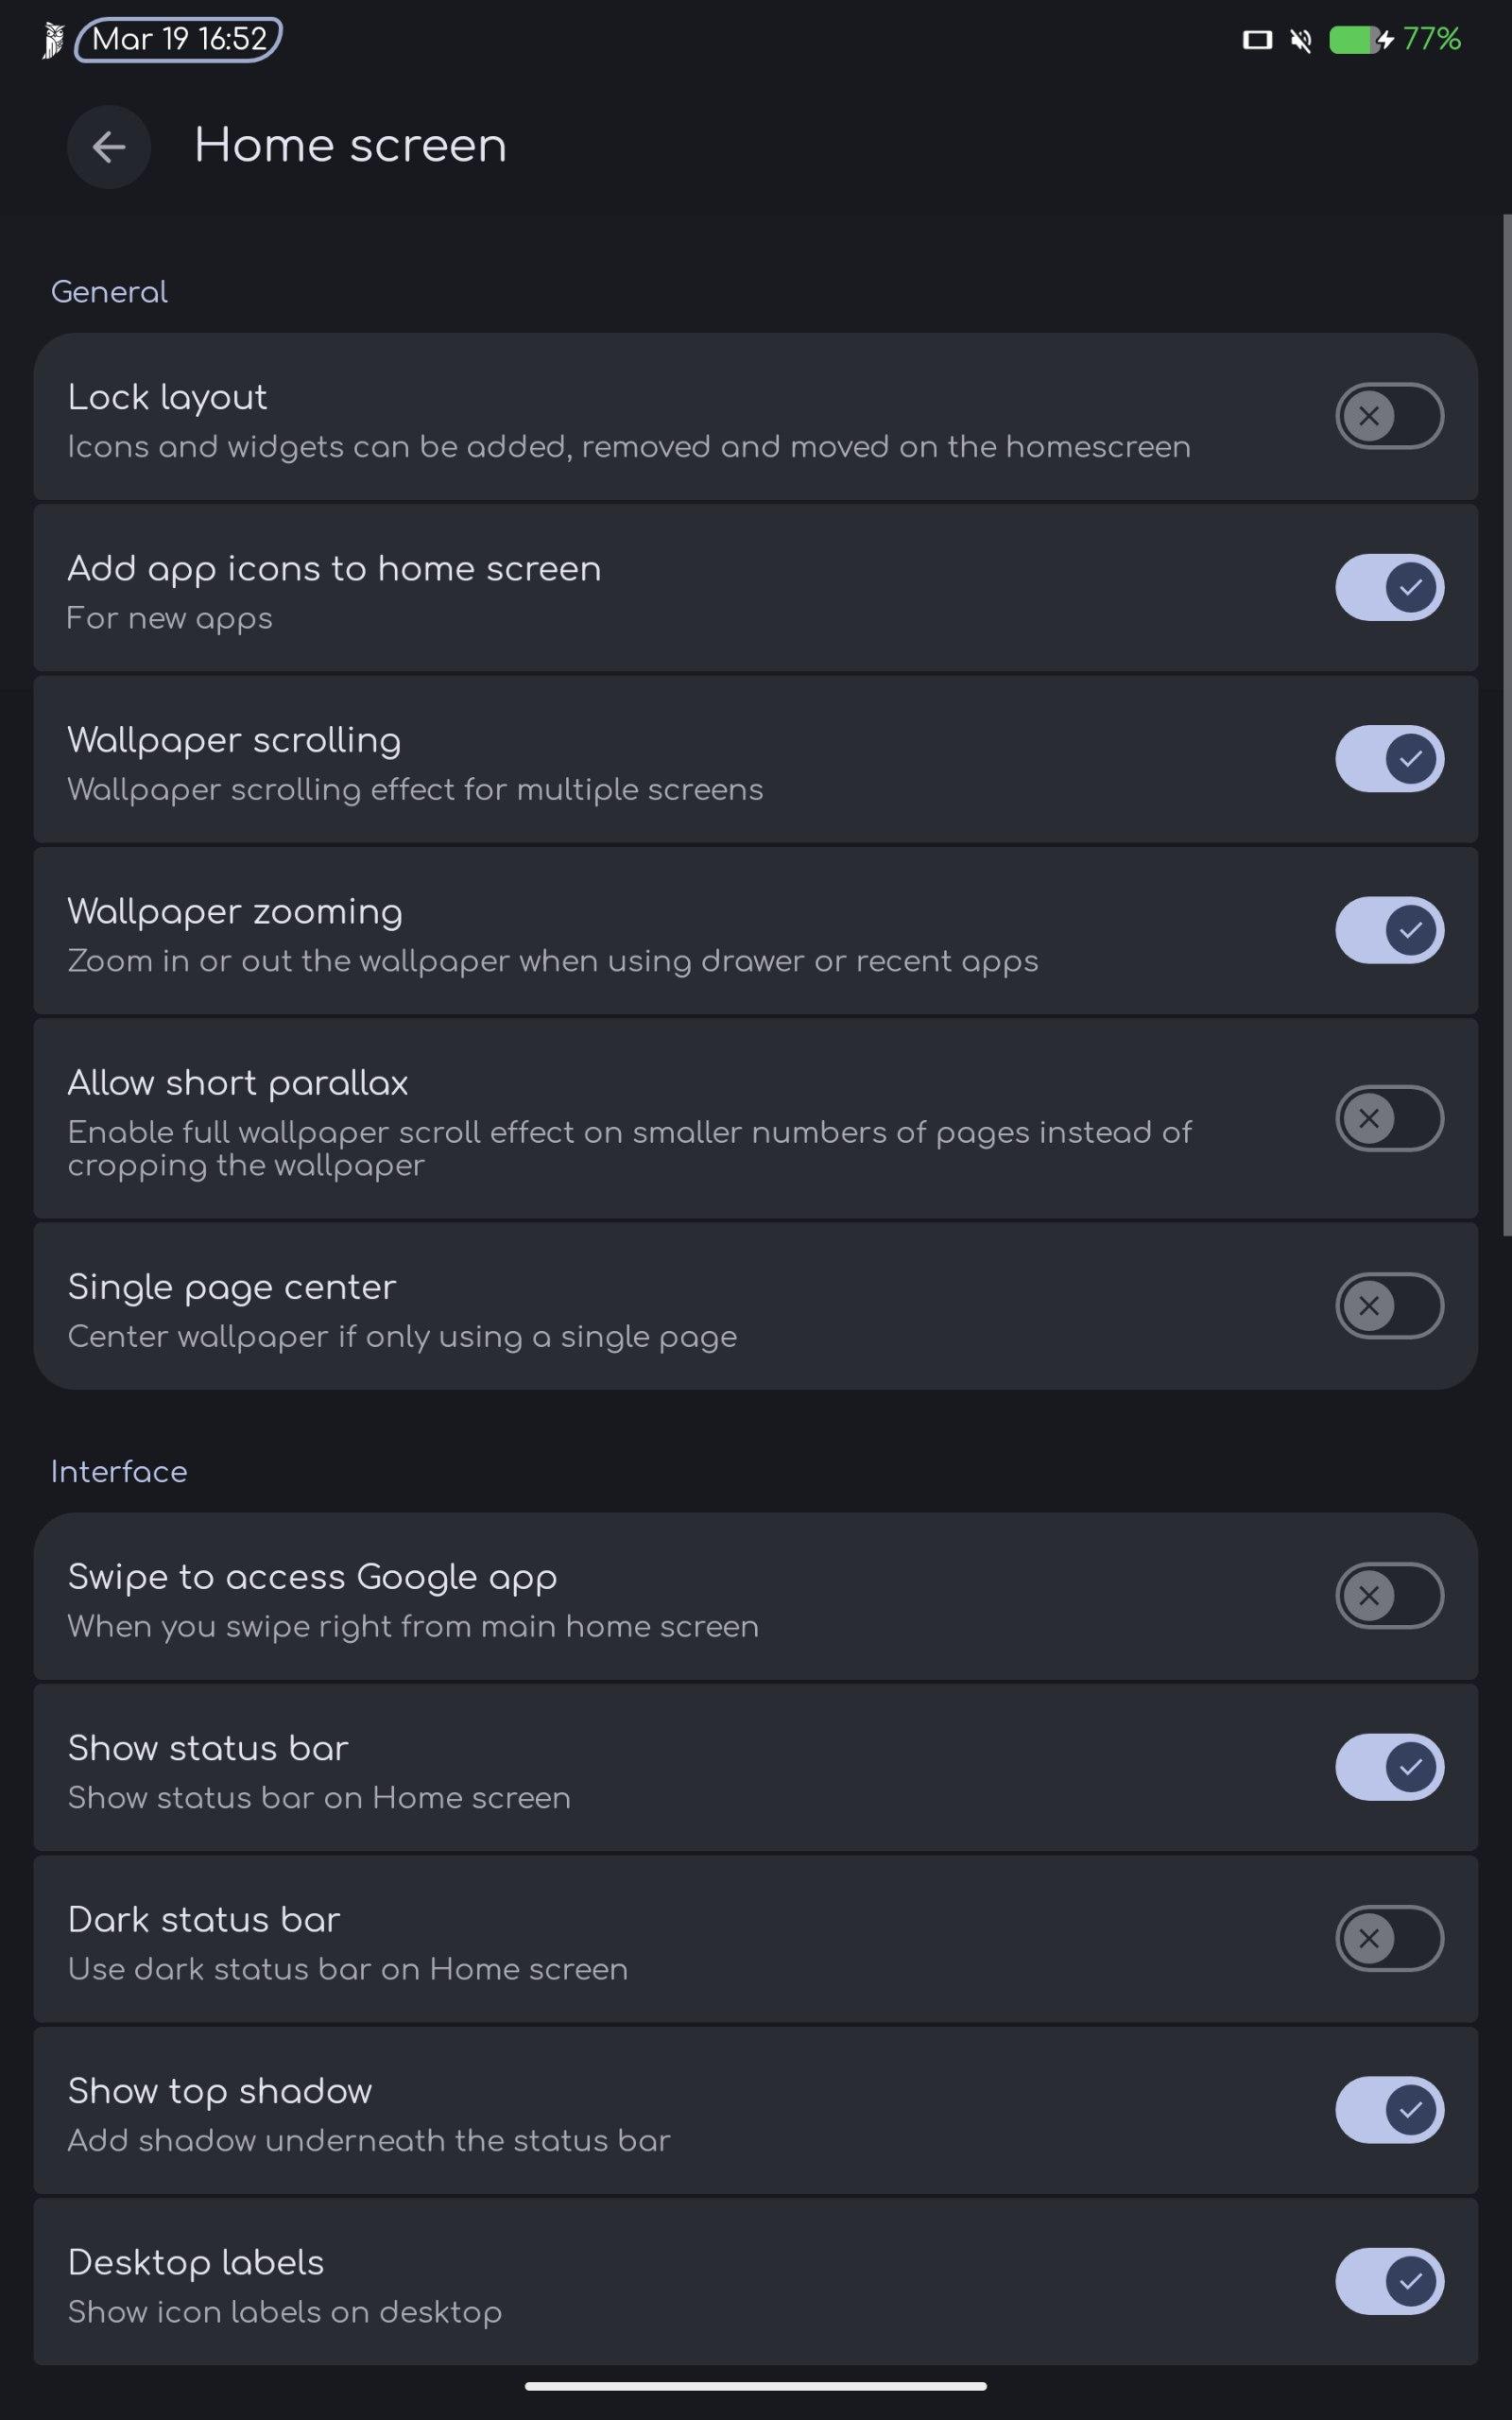Tap the owl icon in status bar
Screen dimensions: 1512x2420
pyautogui.click(x=53, y=40)
